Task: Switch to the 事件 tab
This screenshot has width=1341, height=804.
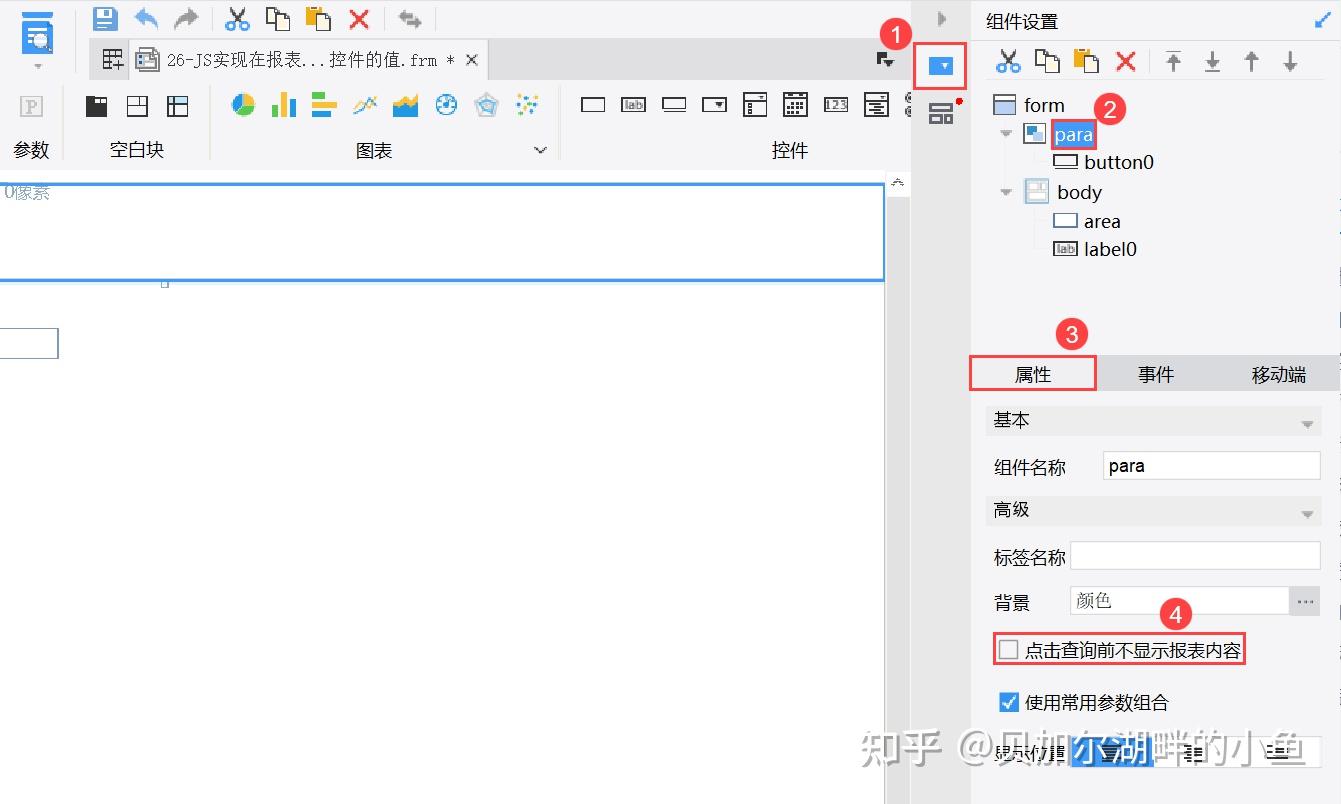Action: (x=1155, y=374)
